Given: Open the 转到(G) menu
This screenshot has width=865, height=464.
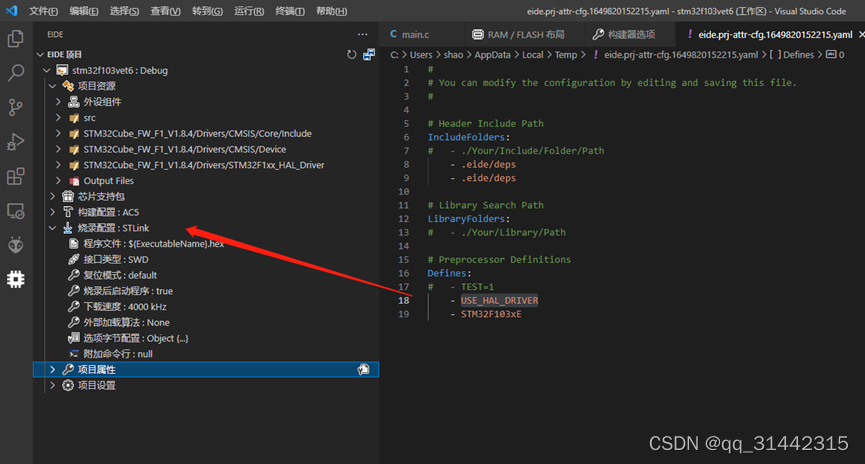Looking at the screenshot, I should click(207, 11).
